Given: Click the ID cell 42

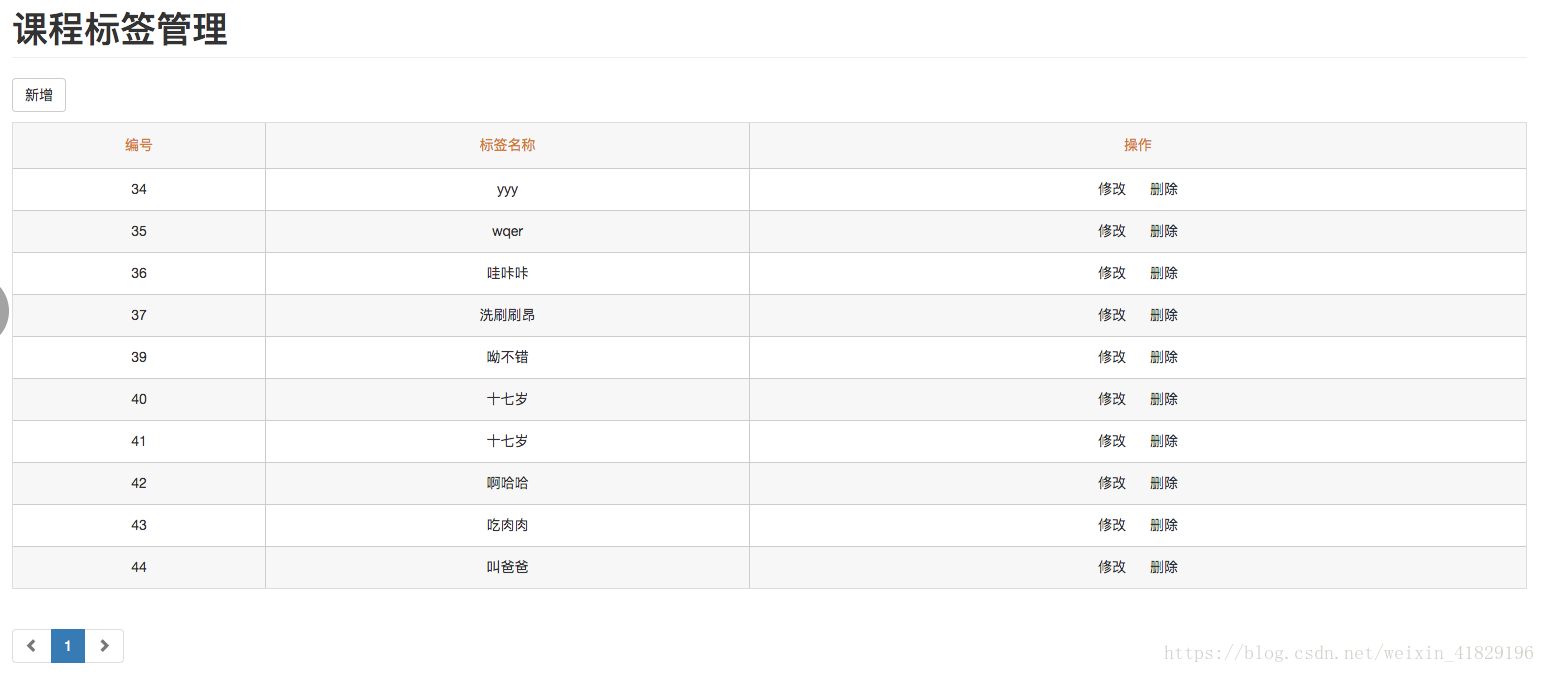Looking at the screenshot, I should pos(139,483).
